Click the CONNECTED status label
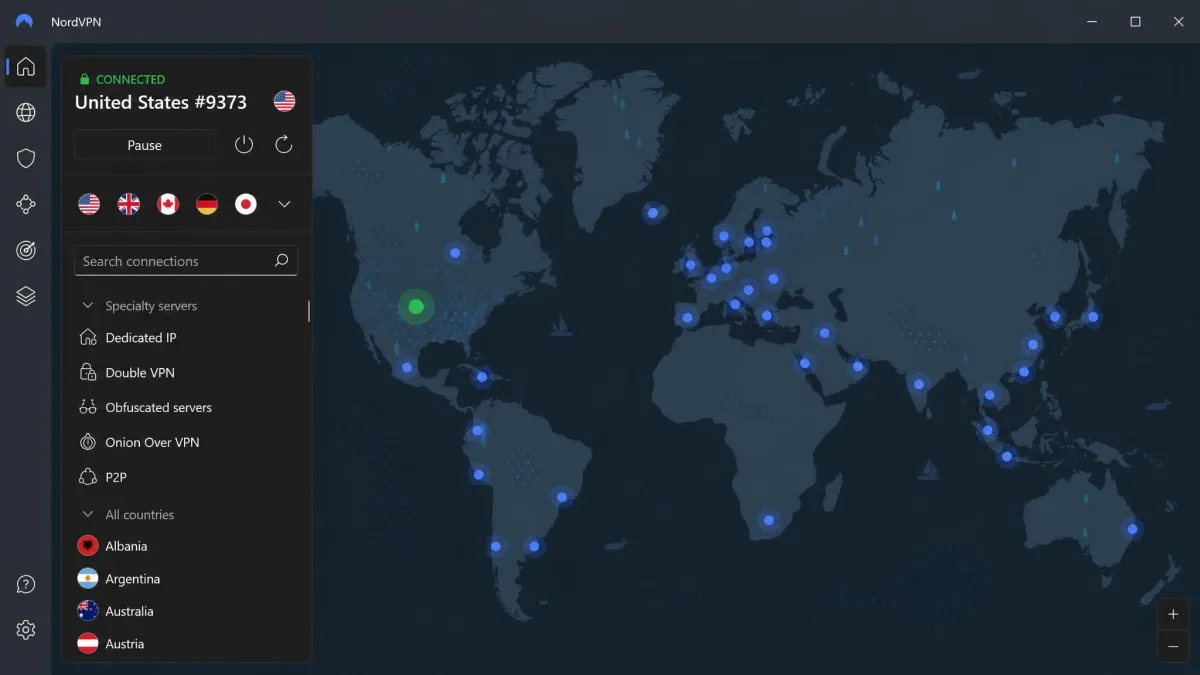1200x675 pixels. (x=130, y=79)
